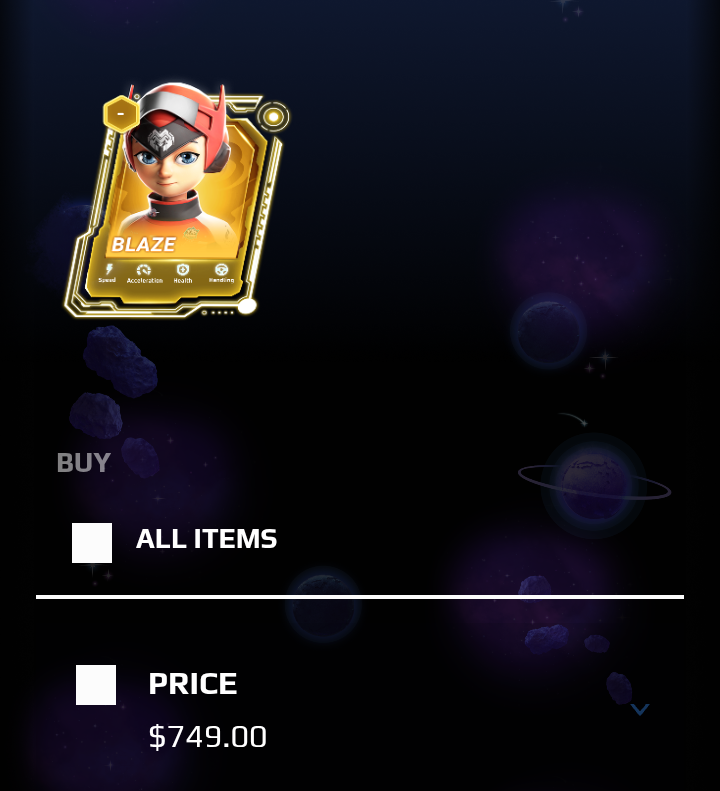Screen dimensions: 720x791
Task: Click the BLAZE name on the card
Action: 143,245
